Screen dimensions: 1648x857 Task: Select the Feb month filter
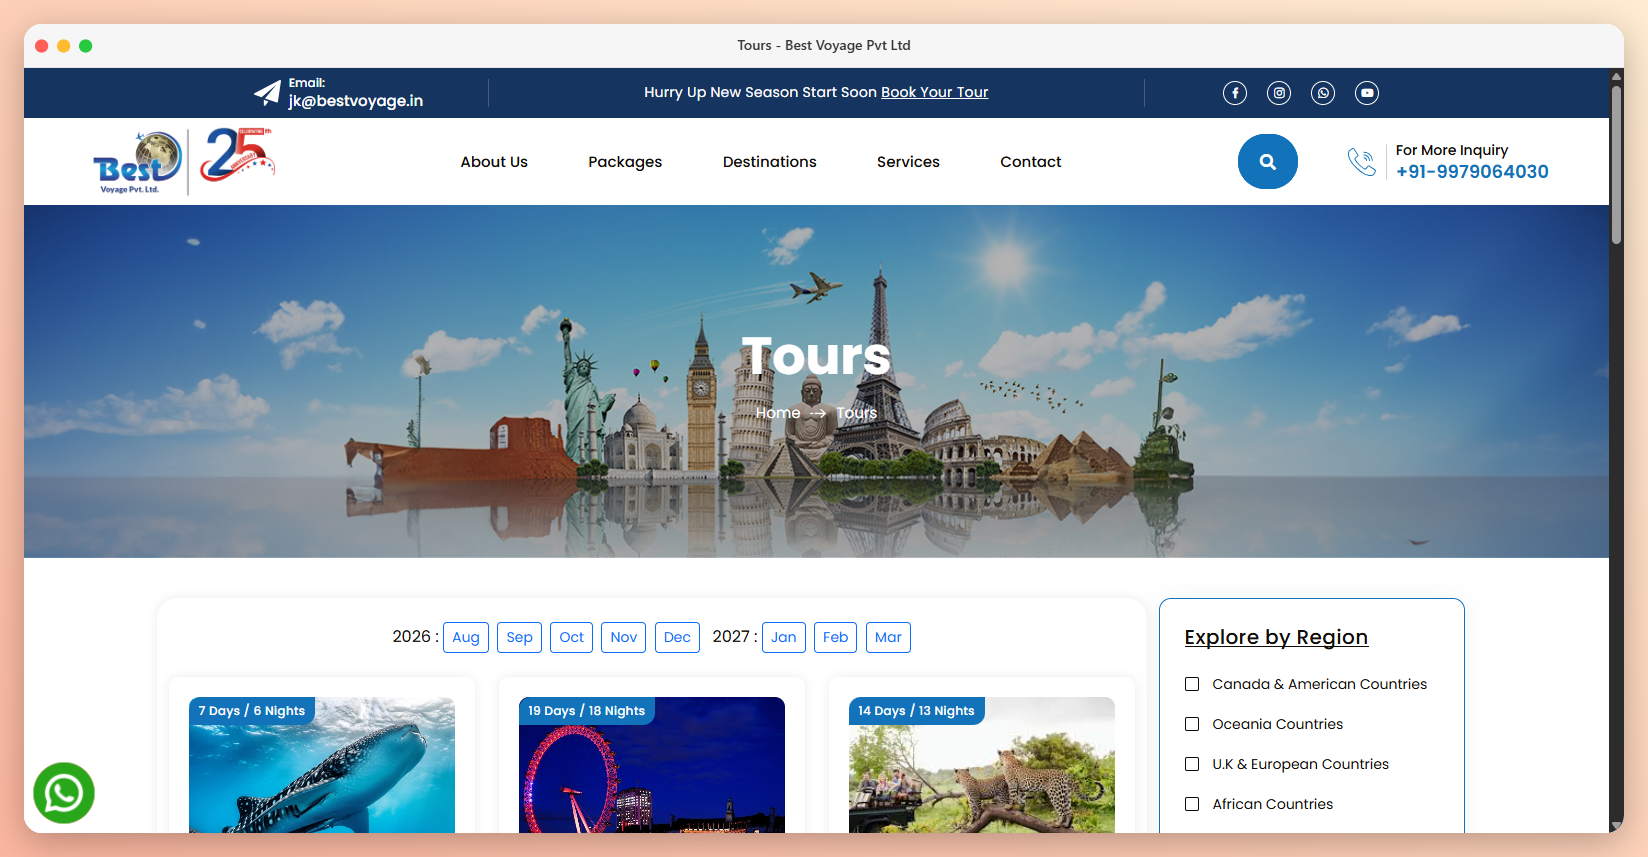(x=836, y=637)
